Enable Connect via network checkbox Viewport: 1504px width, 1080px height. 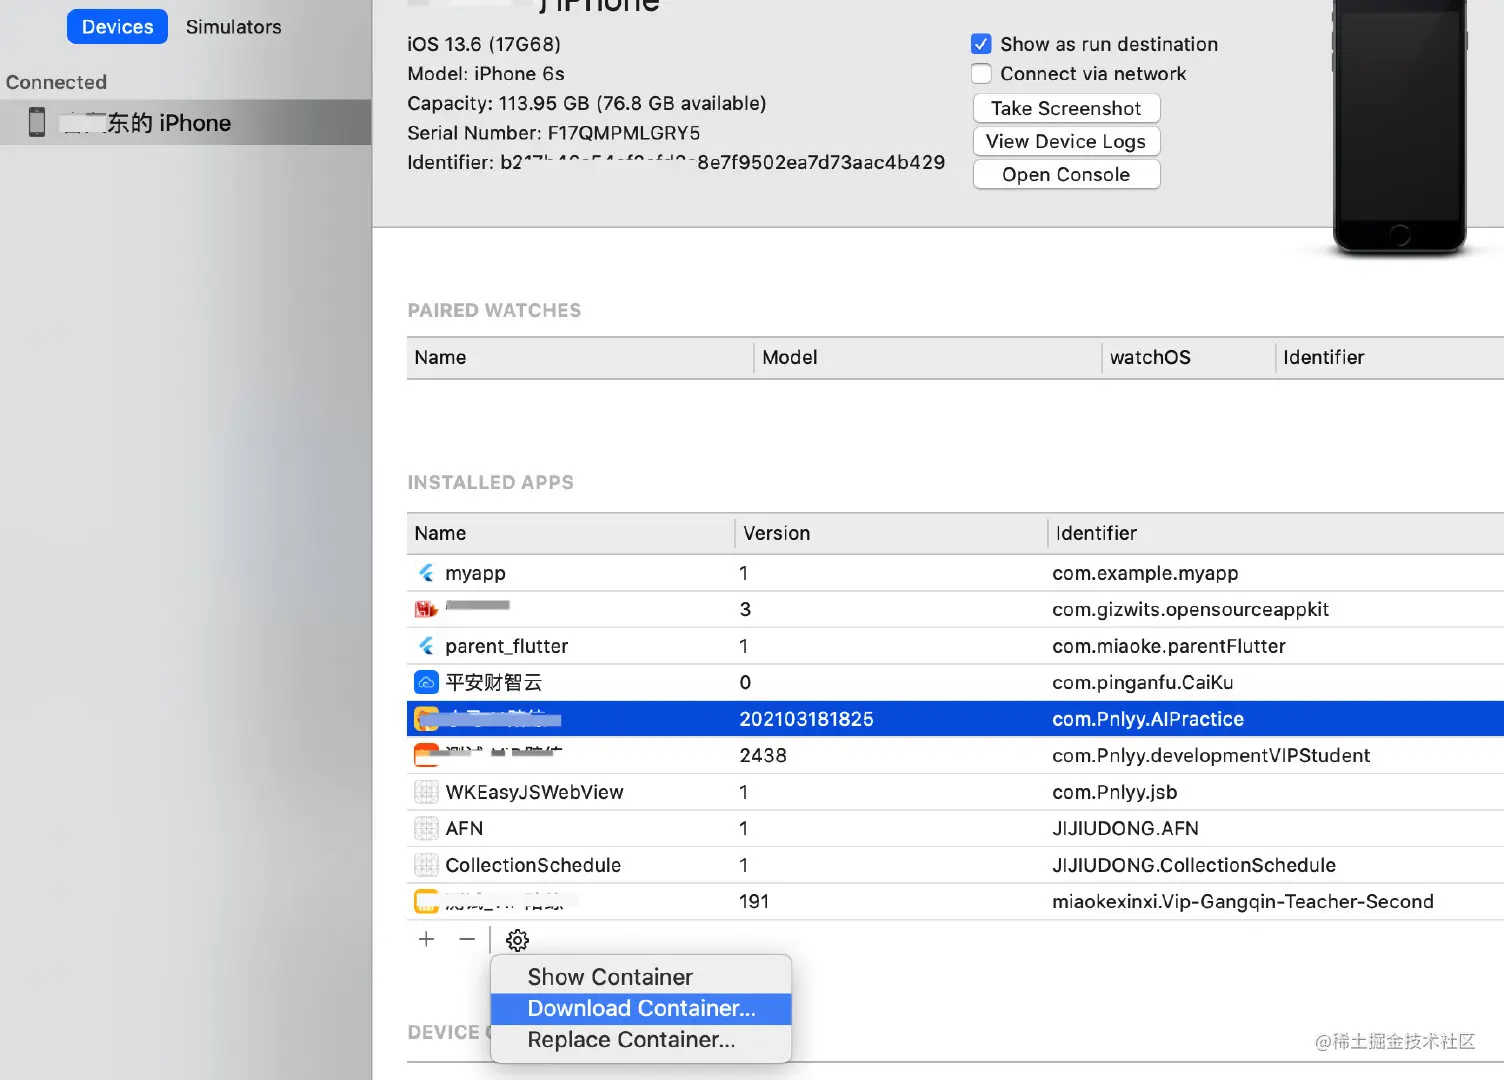pos(981,73)
